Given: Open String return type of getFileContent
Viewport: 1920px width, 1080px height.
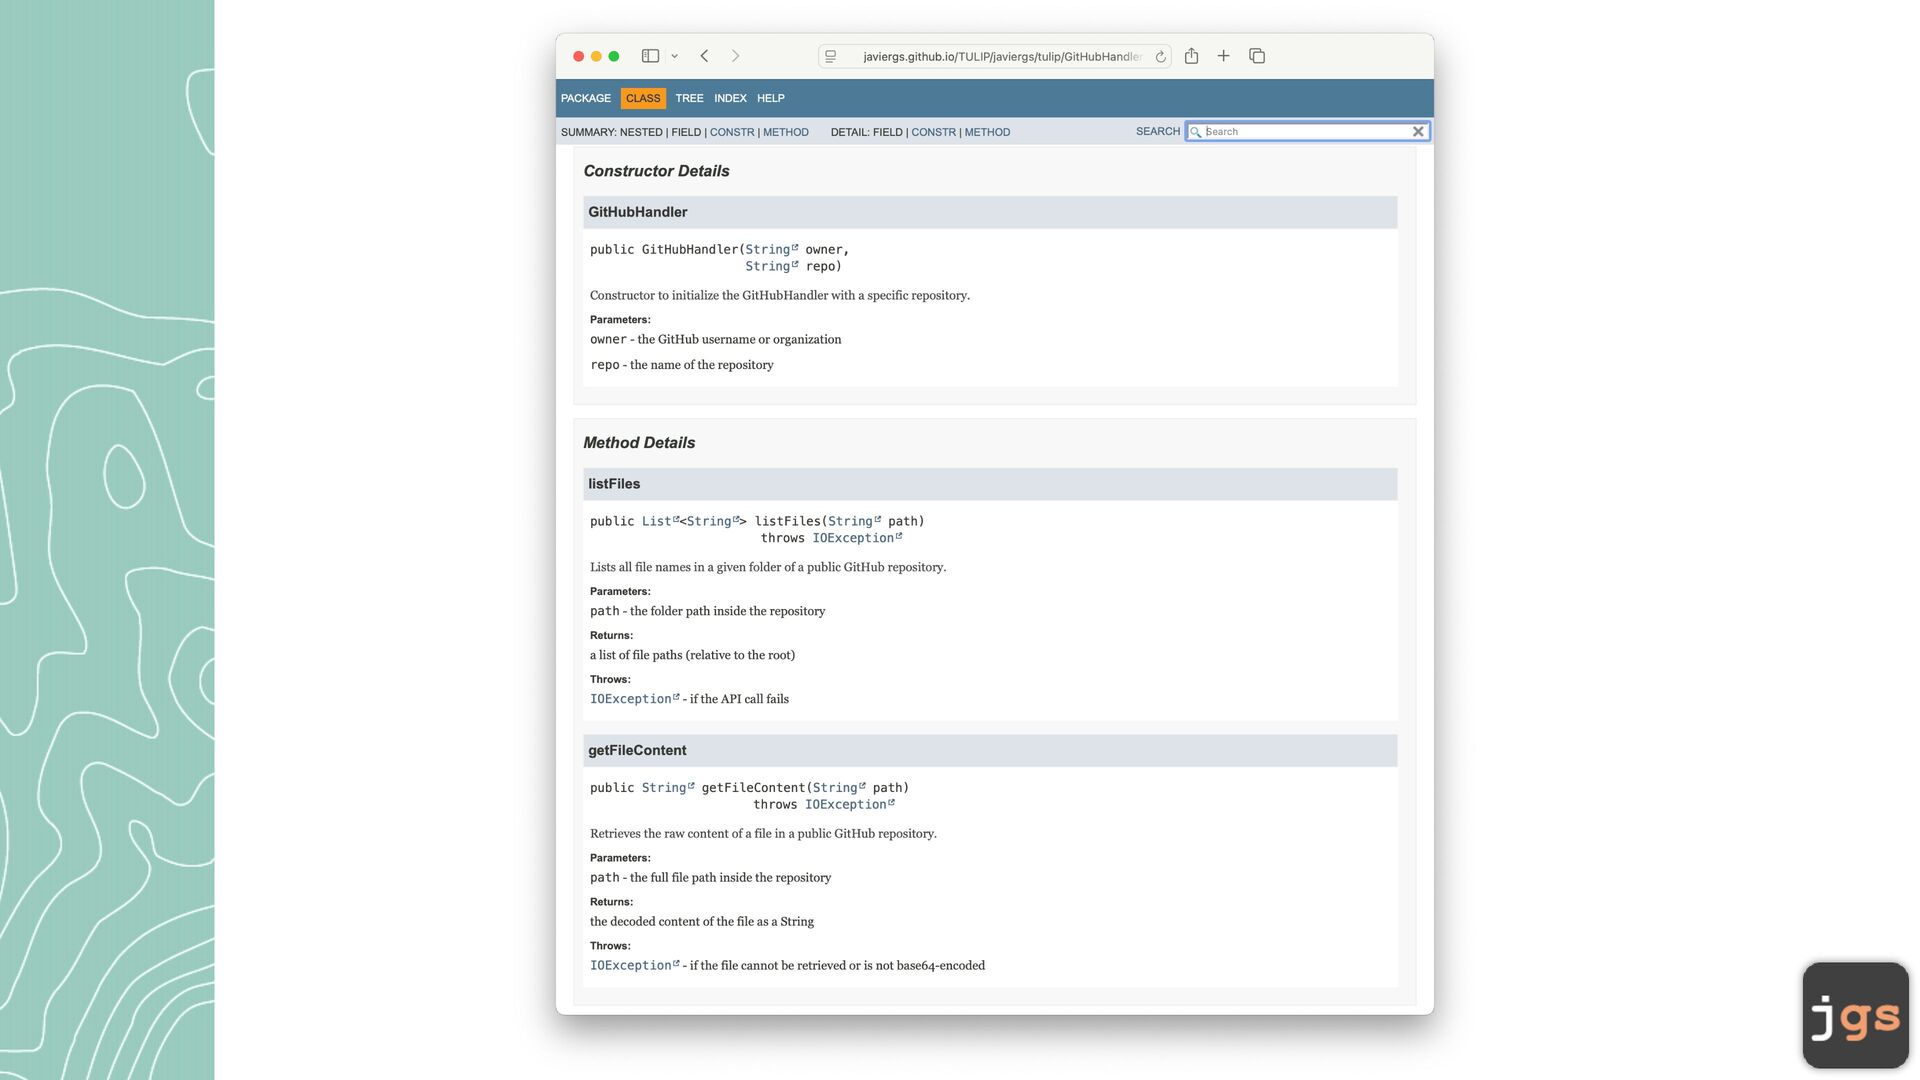Looking at the screenshot, I should pos(668,788).
